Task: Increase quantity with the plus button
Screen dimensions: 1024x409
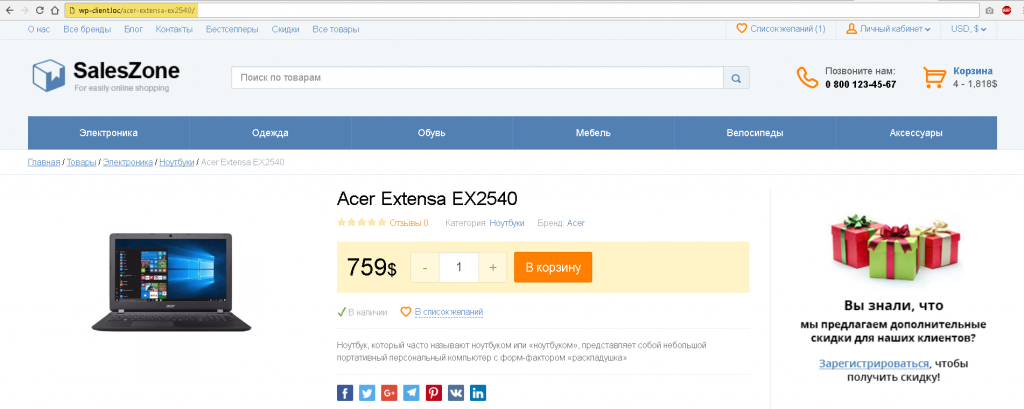Action: point(493,267)
